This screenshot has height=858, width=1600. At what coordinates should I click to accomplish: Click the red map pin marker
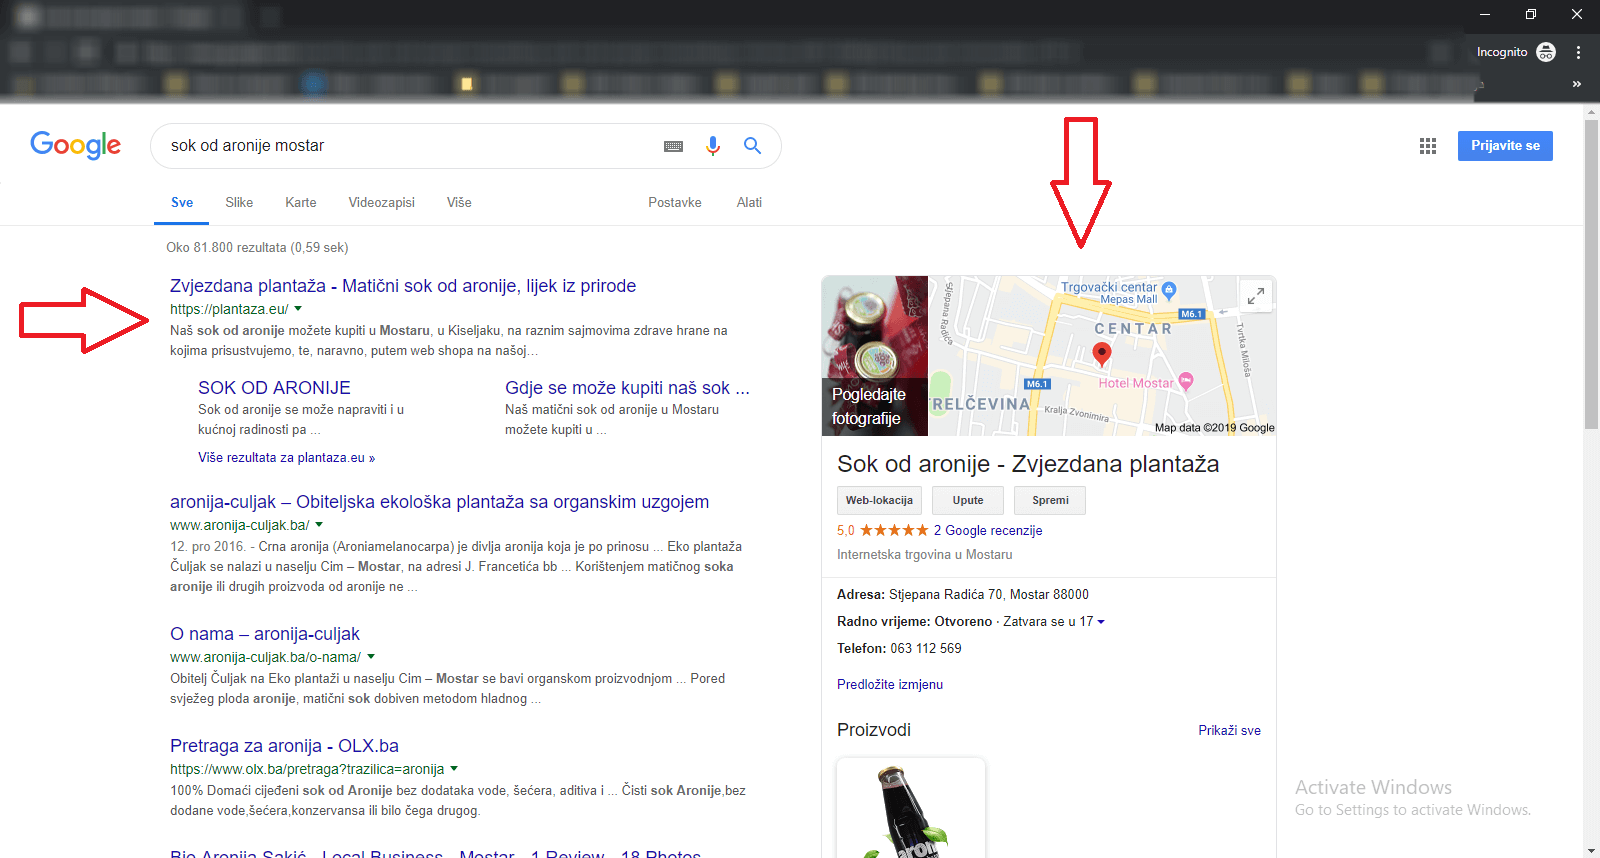pyautogui.click(x=1102, y=353)
